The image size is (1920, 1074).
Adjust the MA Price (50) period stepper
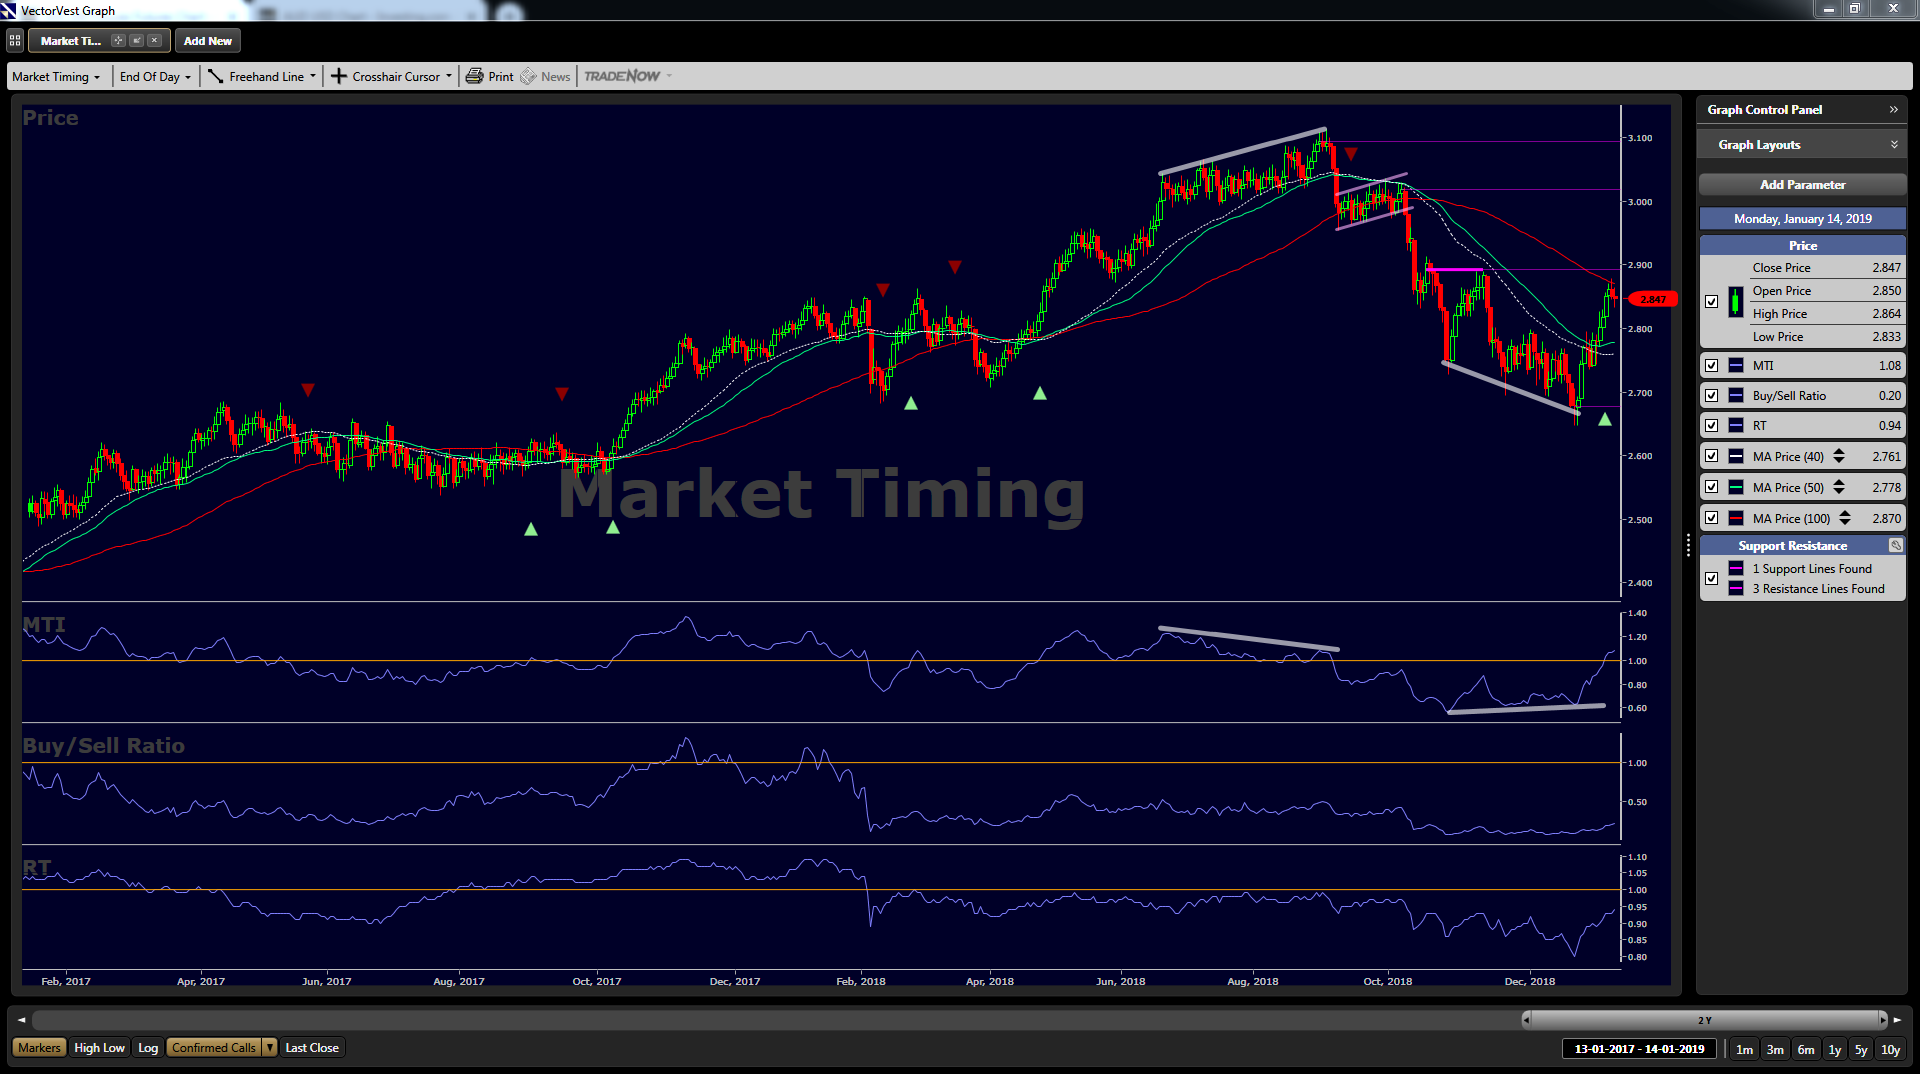click(x=1838, y=488)
